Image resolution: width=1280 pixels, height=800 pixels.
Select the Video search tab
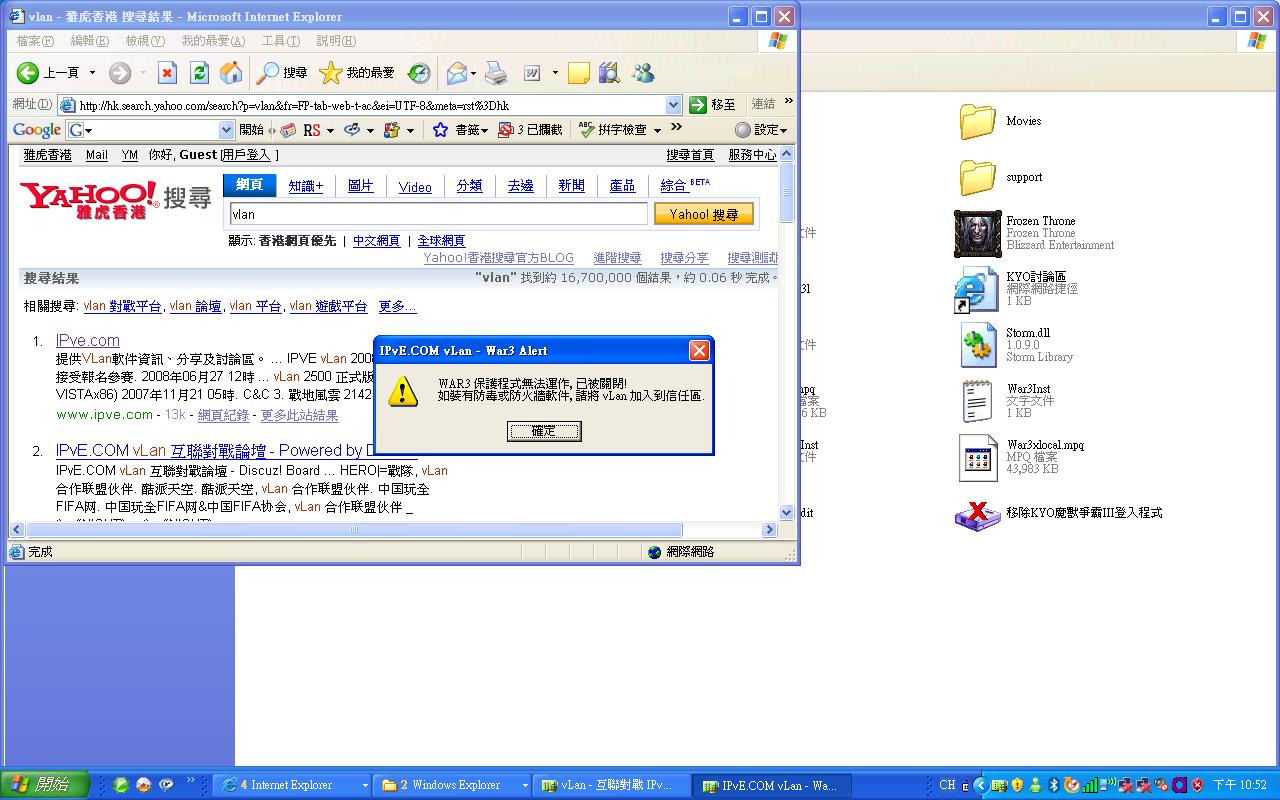(x=415, y=187)
